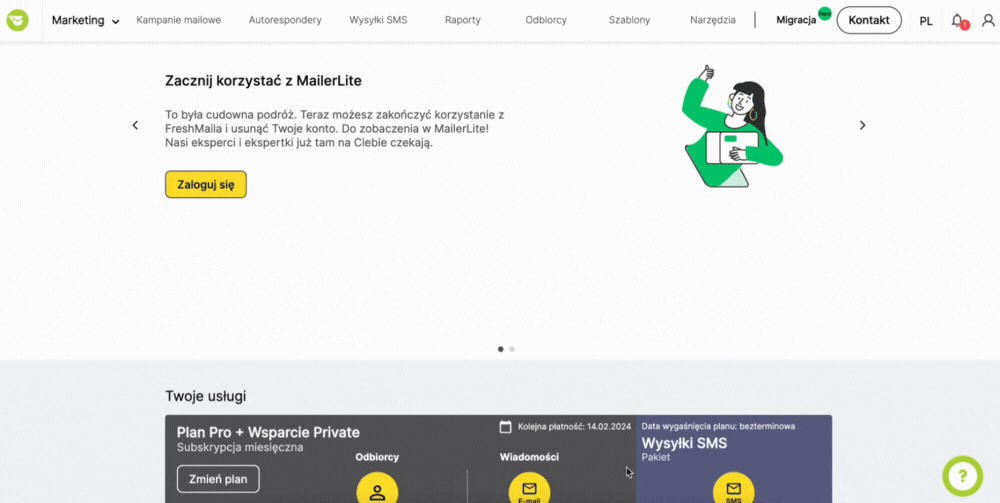1000x503 pixels.
Task: Click the yellow Zaloguj się button
Action: (x=206, y=184)
